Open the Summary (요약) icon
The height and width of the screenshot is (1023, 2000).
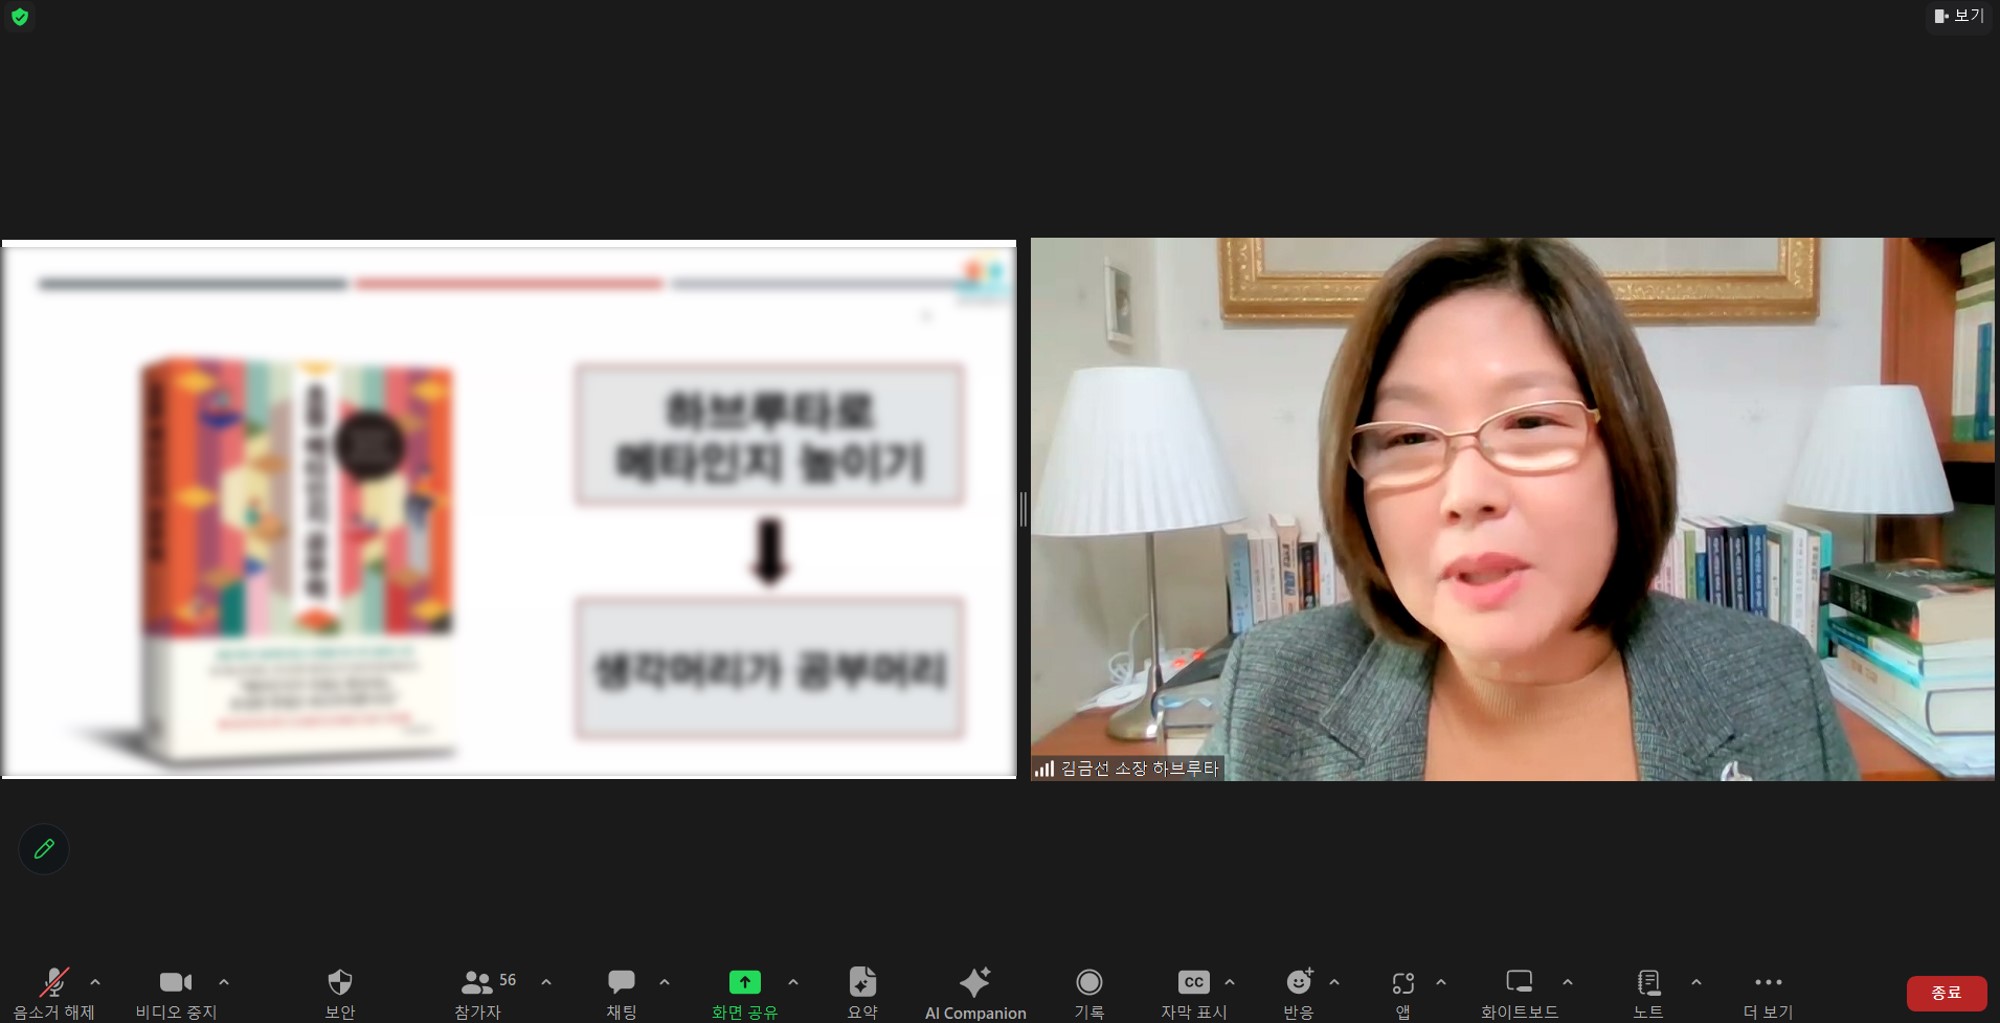862,982
